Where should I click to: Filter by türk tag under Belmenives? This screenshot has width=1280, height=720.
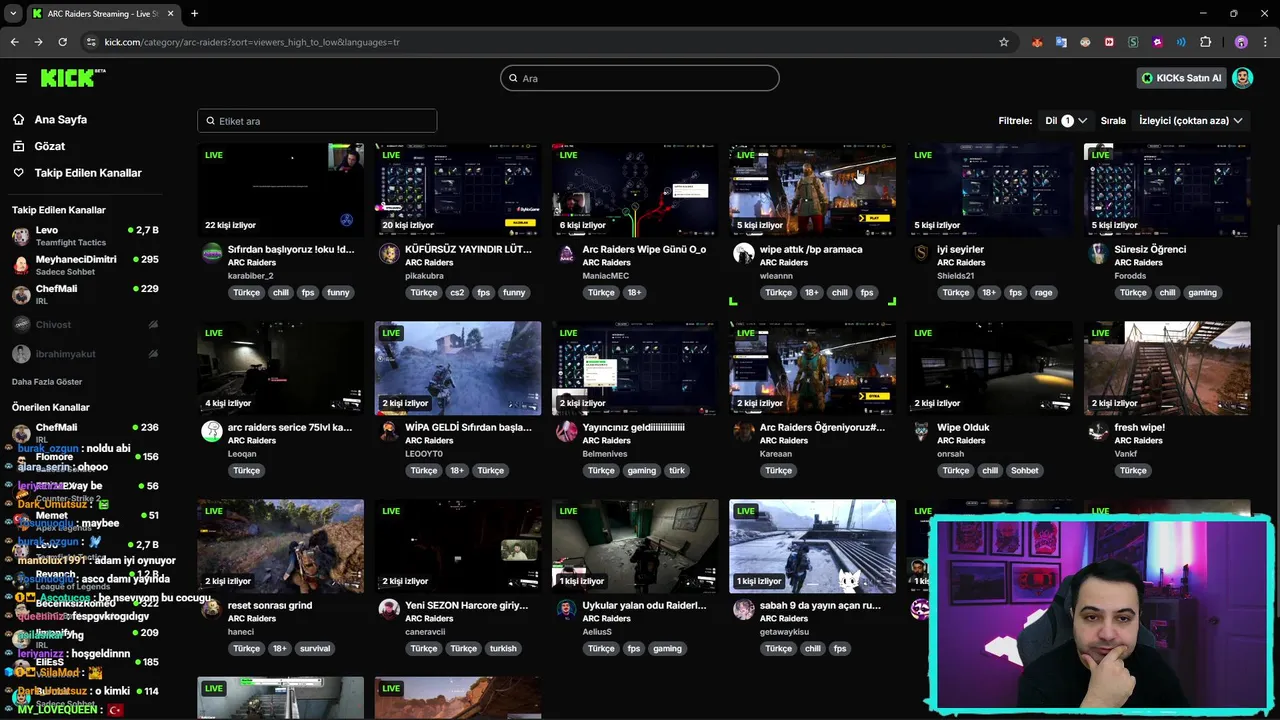(677, 471)
